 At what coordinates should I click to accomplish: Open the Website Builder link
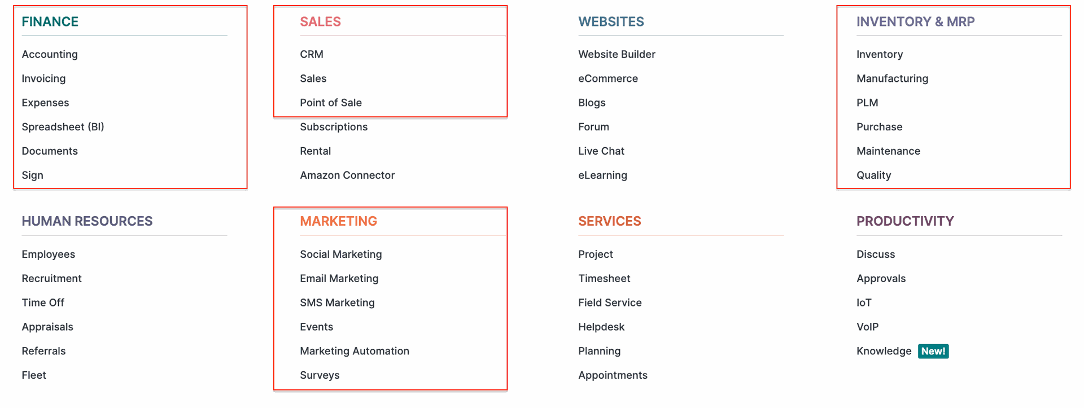coord(617,55)
